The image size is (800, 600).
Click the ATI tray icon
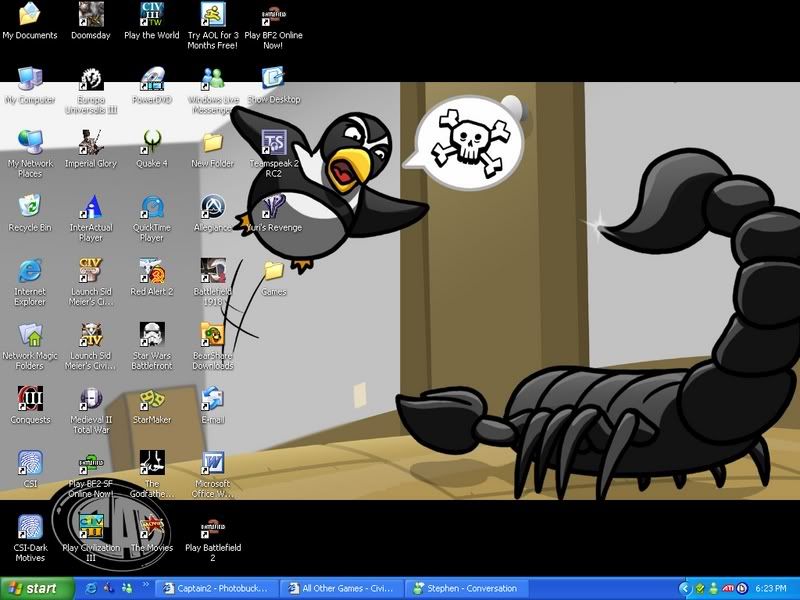pyautogui.click(x=728, y=588)
